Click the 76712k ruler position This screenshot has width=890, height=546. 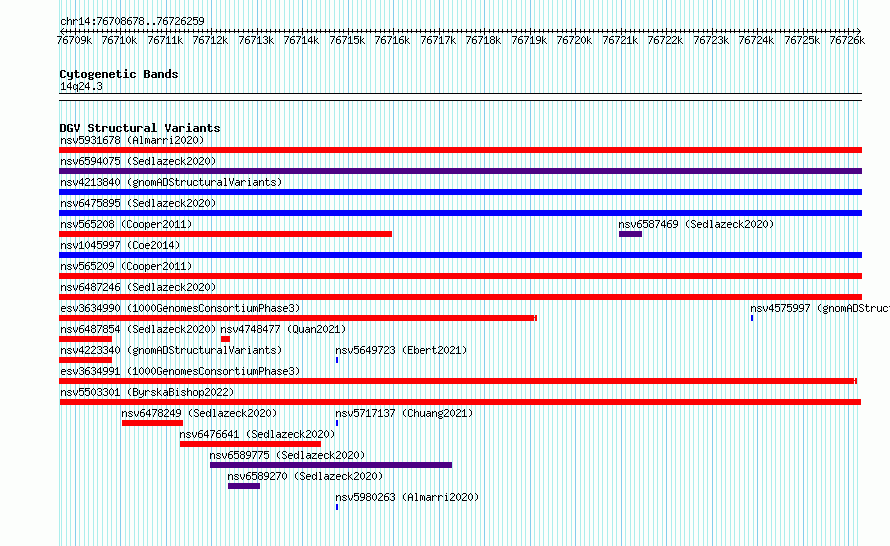[211, 40]
